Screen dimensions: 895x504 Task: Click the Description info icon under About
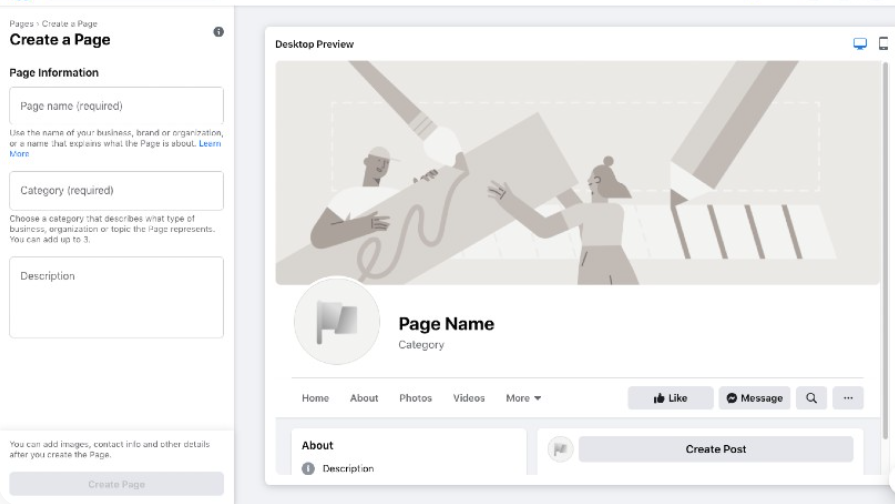308,469
